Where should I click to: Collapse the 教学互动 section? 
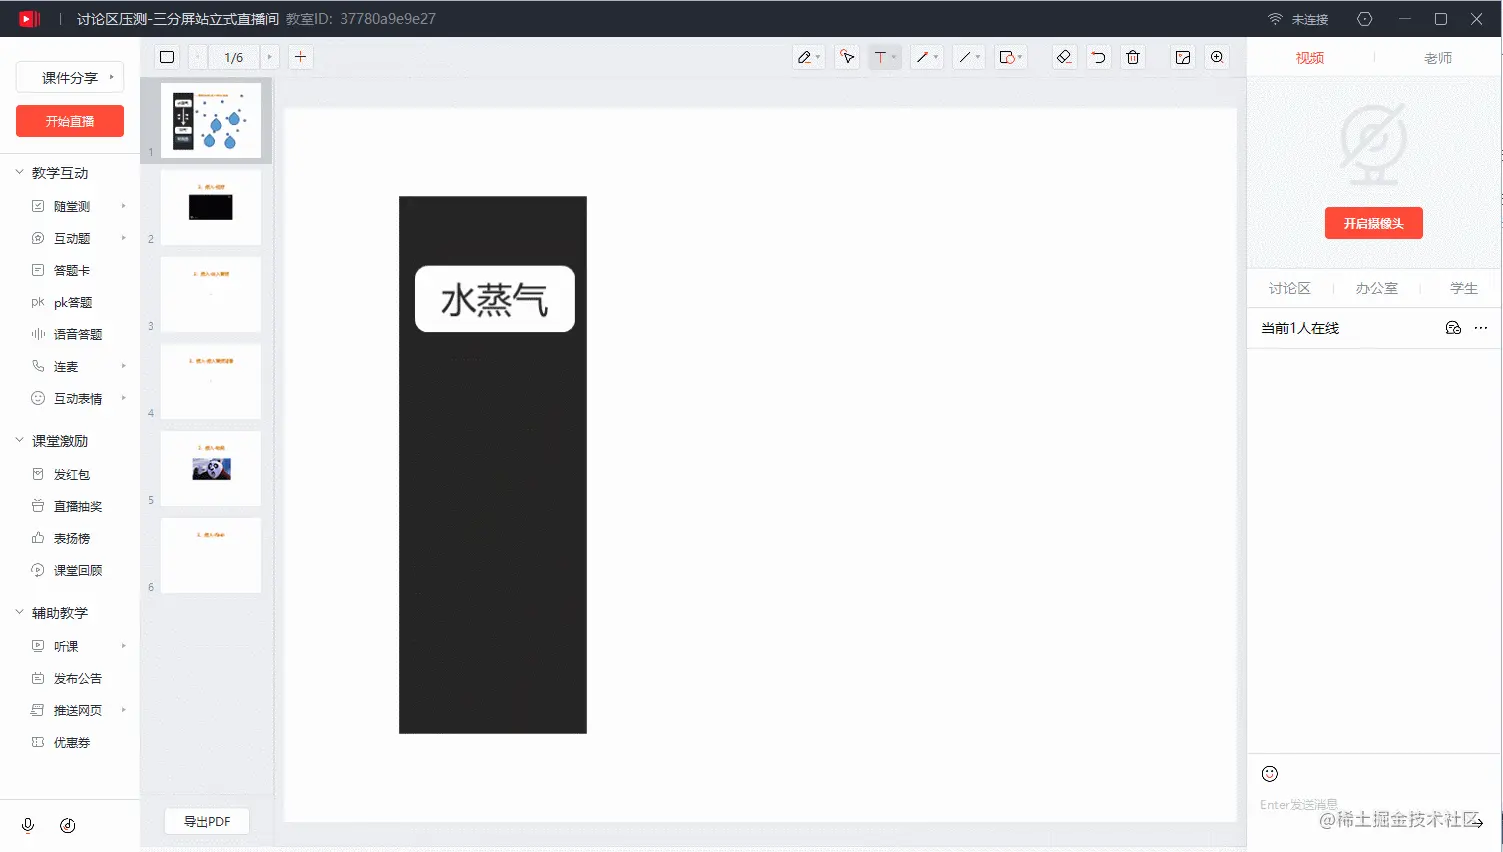(x=18, y=172)
